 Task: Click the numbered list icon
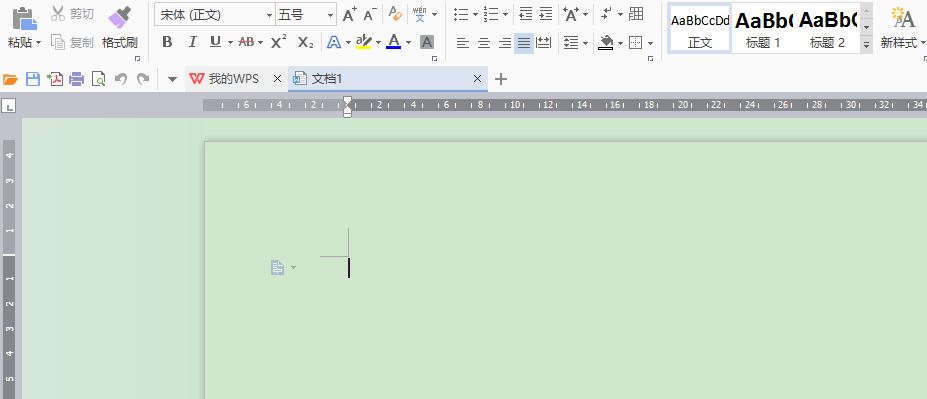(x=491, y=14)
